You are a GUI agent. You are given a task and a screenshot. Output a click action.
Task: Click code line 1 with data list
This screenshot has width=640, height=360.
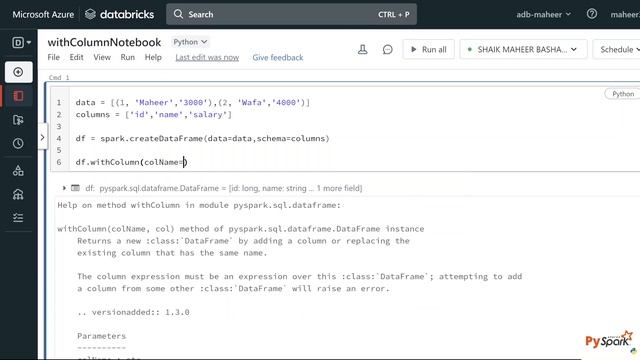pos(193,102)
